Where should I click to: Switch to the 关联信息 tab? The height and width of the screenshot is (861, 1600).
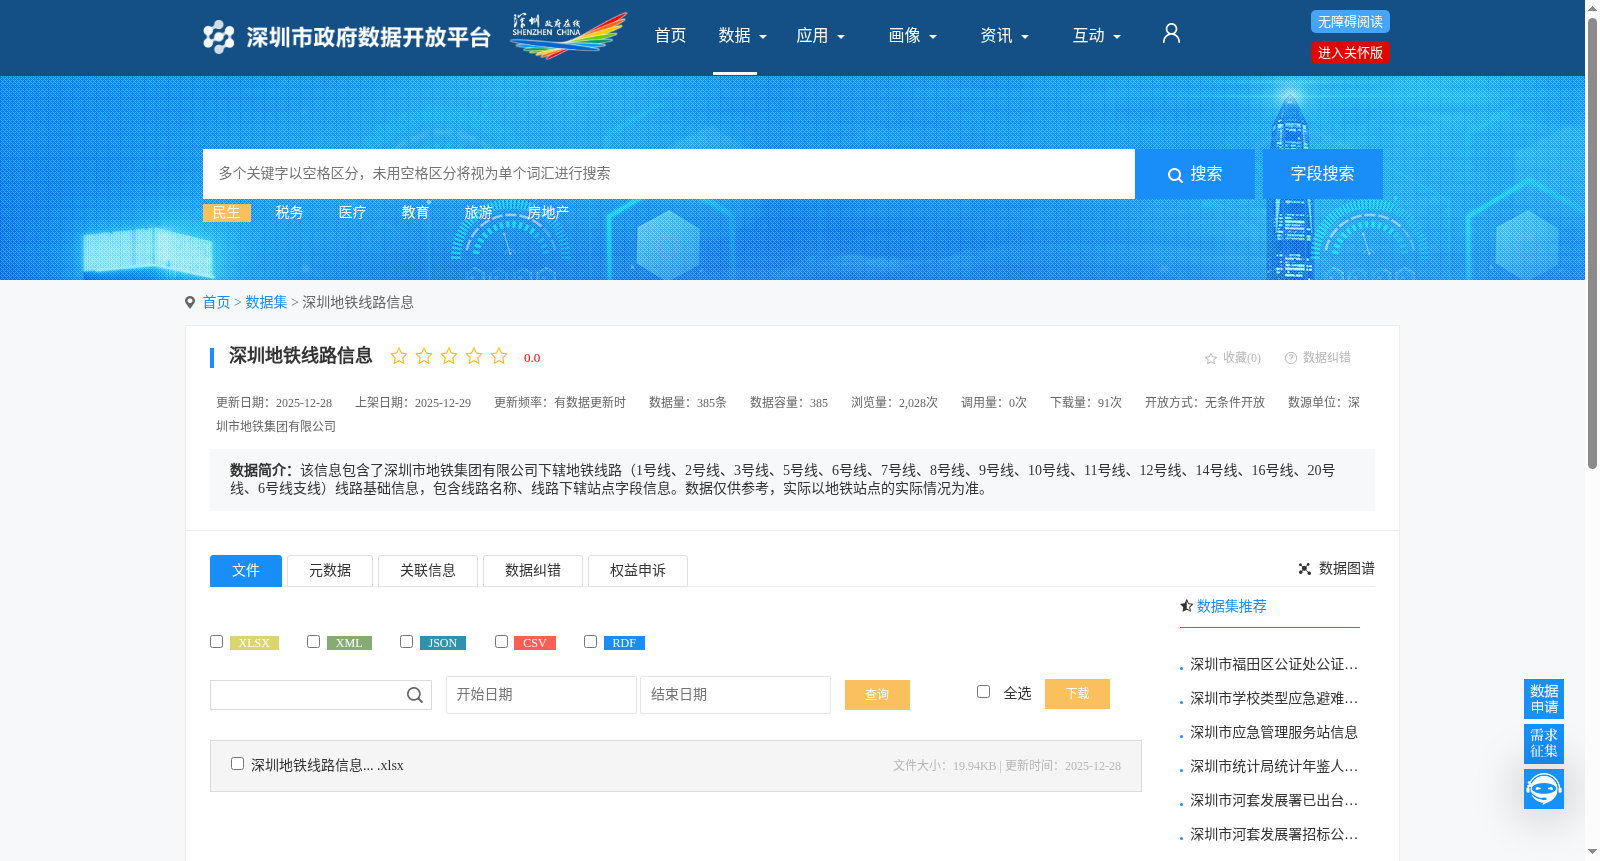(x=428, y=571)
